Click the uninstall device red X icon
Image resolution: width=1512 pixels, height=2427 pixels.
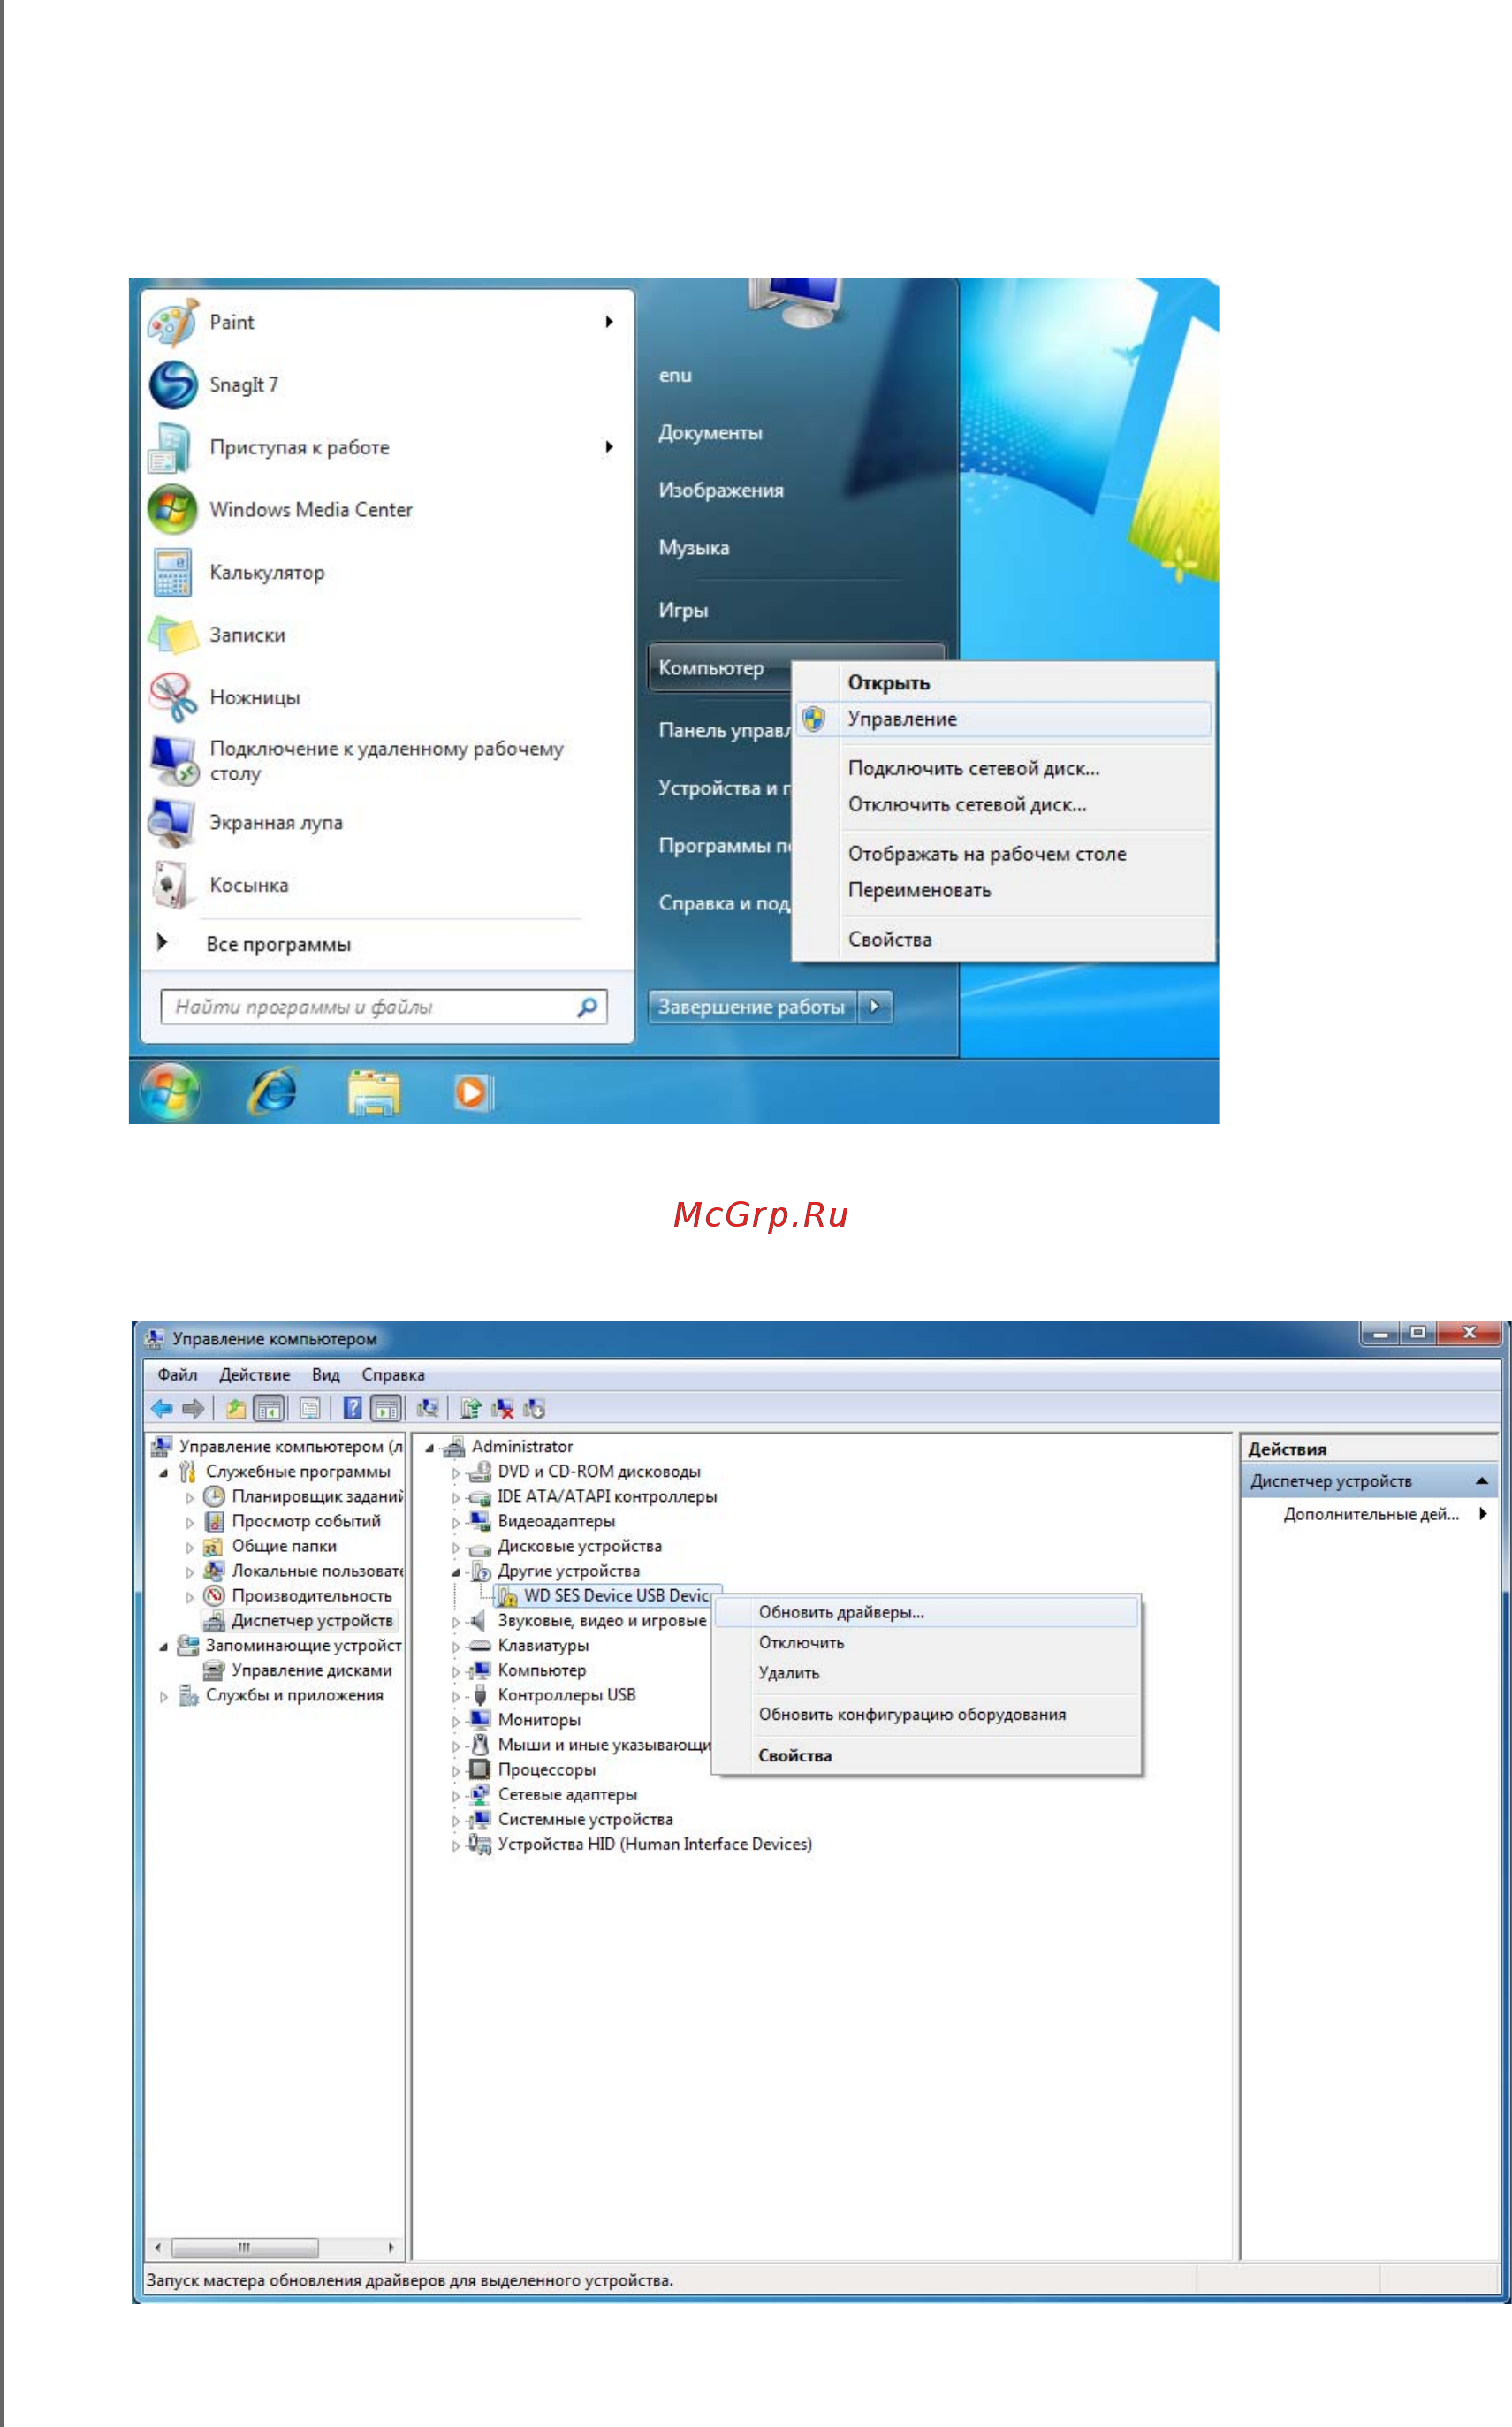(x=502, y=1408)
